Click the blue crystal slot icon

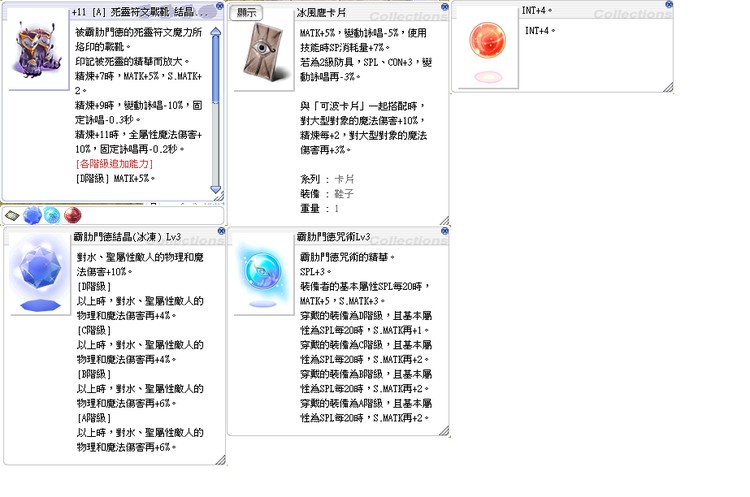point(32,216)
